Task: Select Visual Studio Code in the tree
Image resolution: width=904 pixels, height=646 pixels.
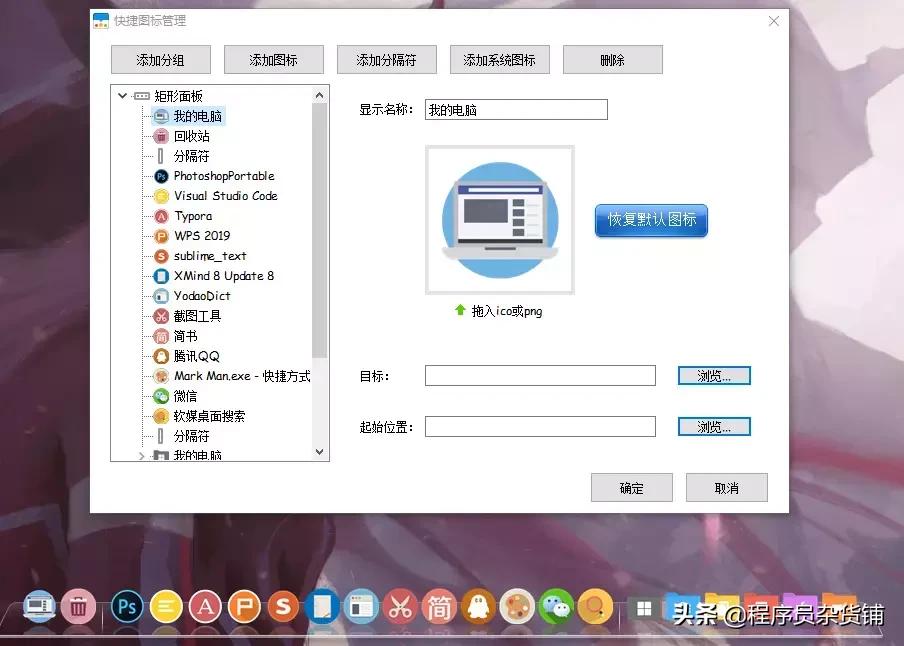Action: tap(219, 196)
